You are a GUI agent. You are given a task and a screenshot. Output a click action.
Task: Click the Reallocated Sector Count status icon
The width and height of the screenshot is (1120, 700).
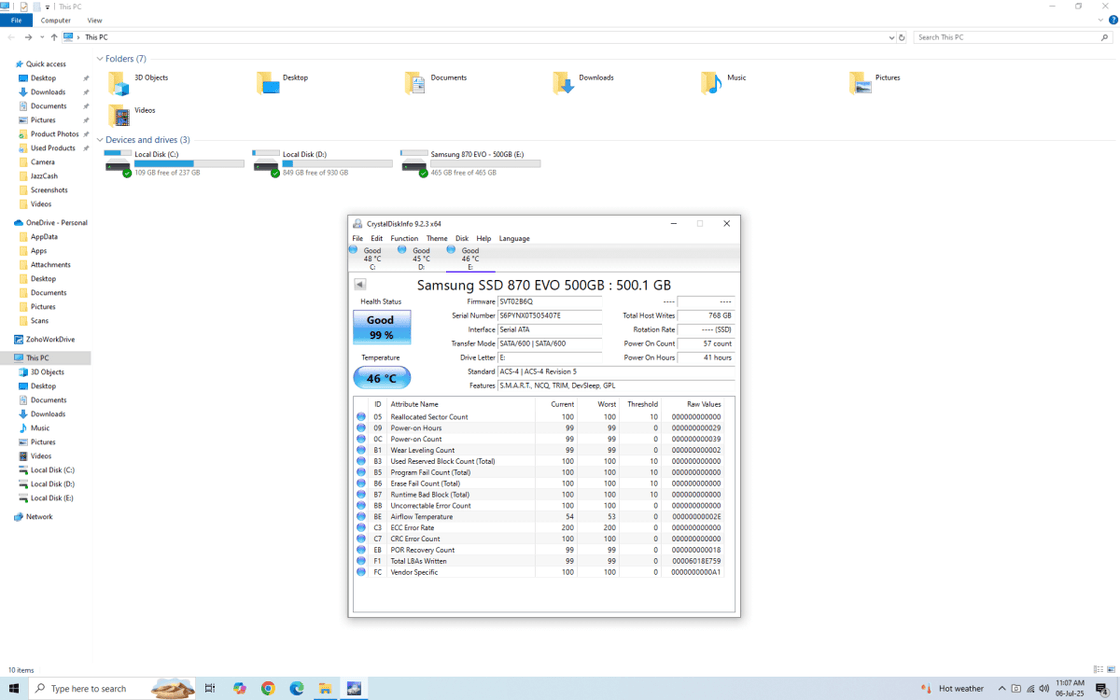point(361,417)
